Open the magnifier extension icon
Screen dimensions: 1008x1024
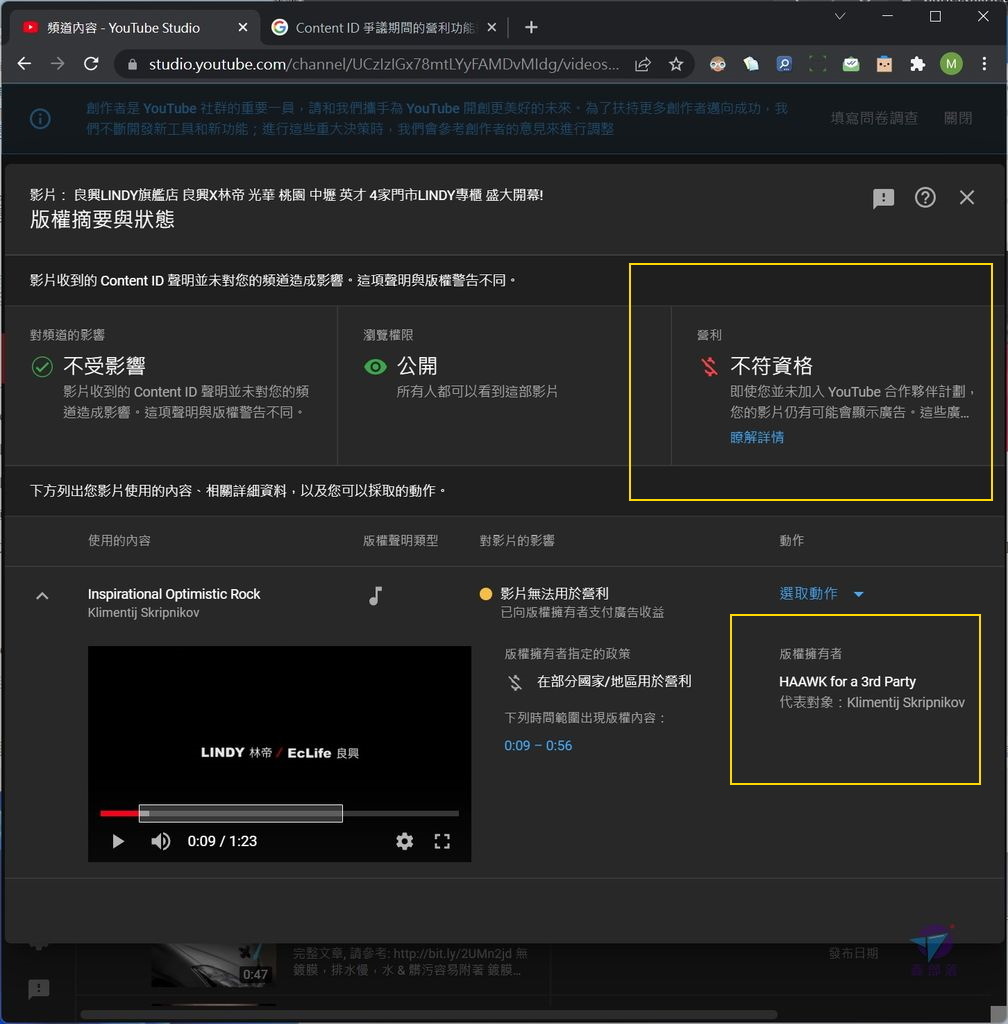(x=784, y=64)
